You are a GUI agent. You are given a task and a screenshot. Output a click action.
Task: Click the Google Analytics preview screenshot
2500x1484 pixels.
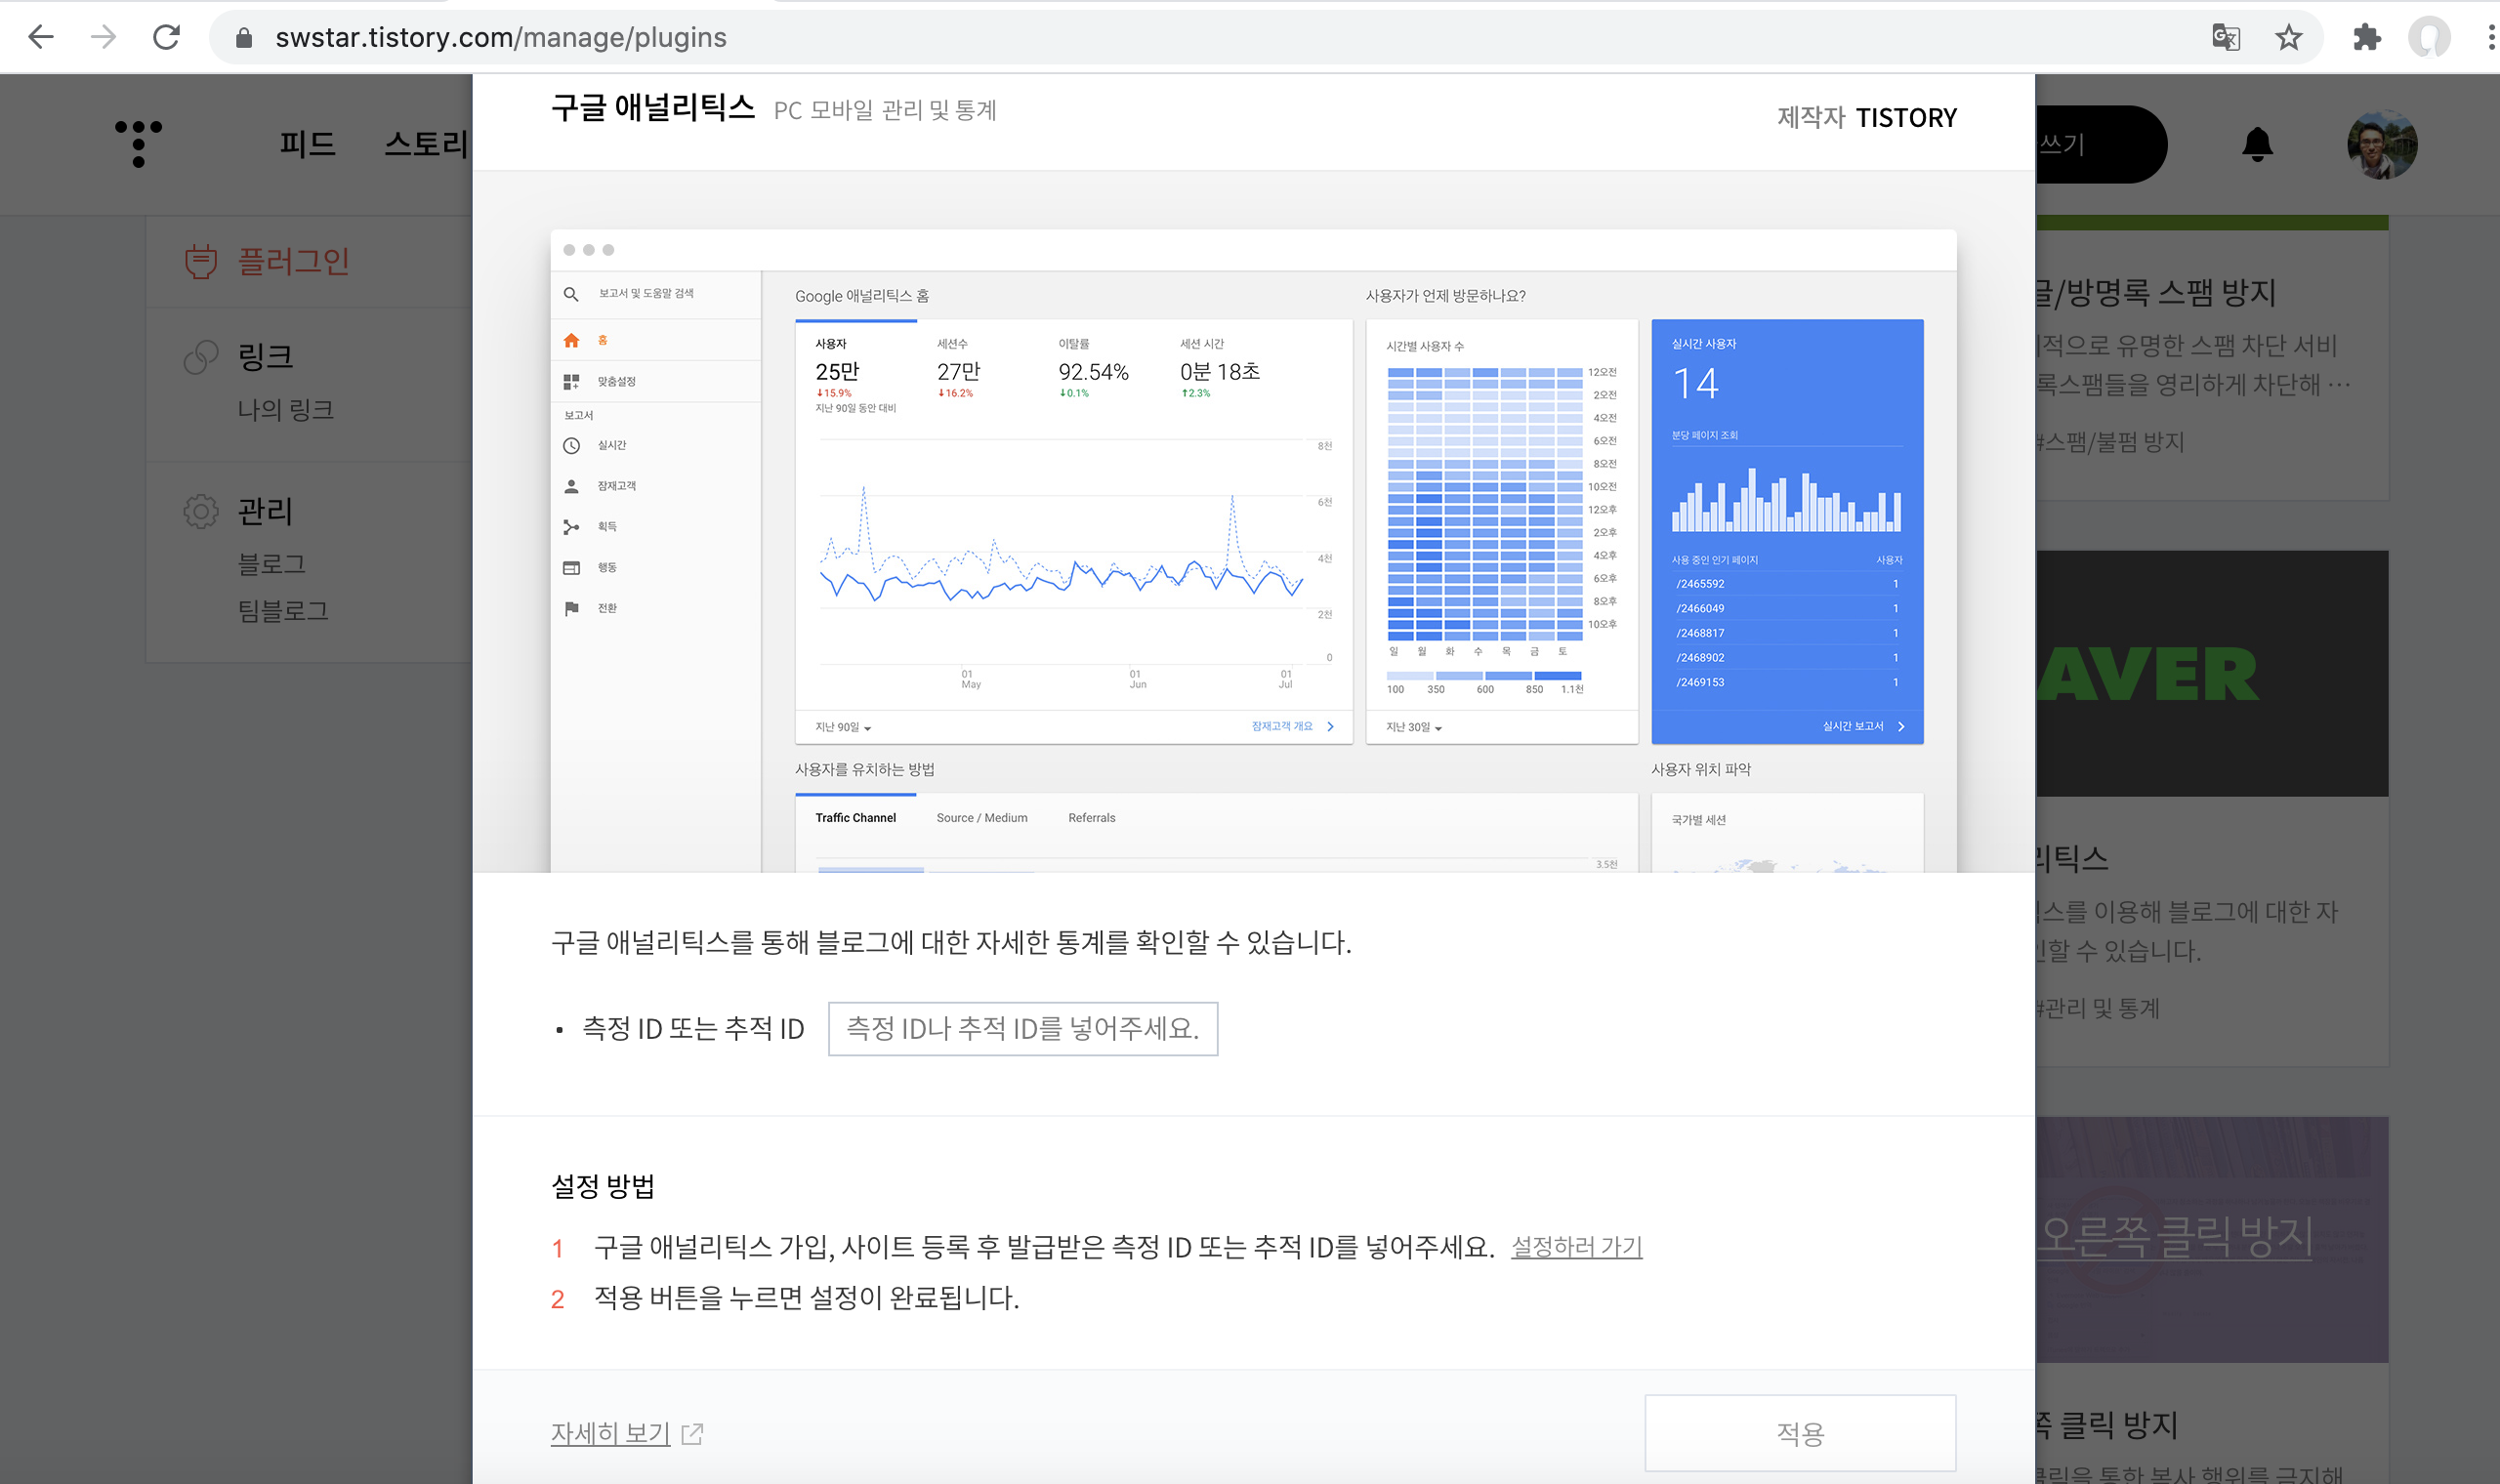[x=1252, y=550]
